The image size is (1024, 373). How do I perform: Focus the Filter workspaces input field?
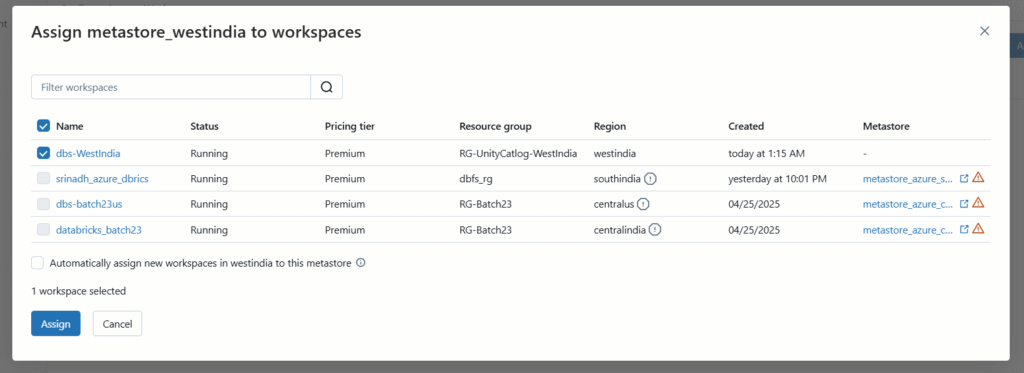coord(171,87)
